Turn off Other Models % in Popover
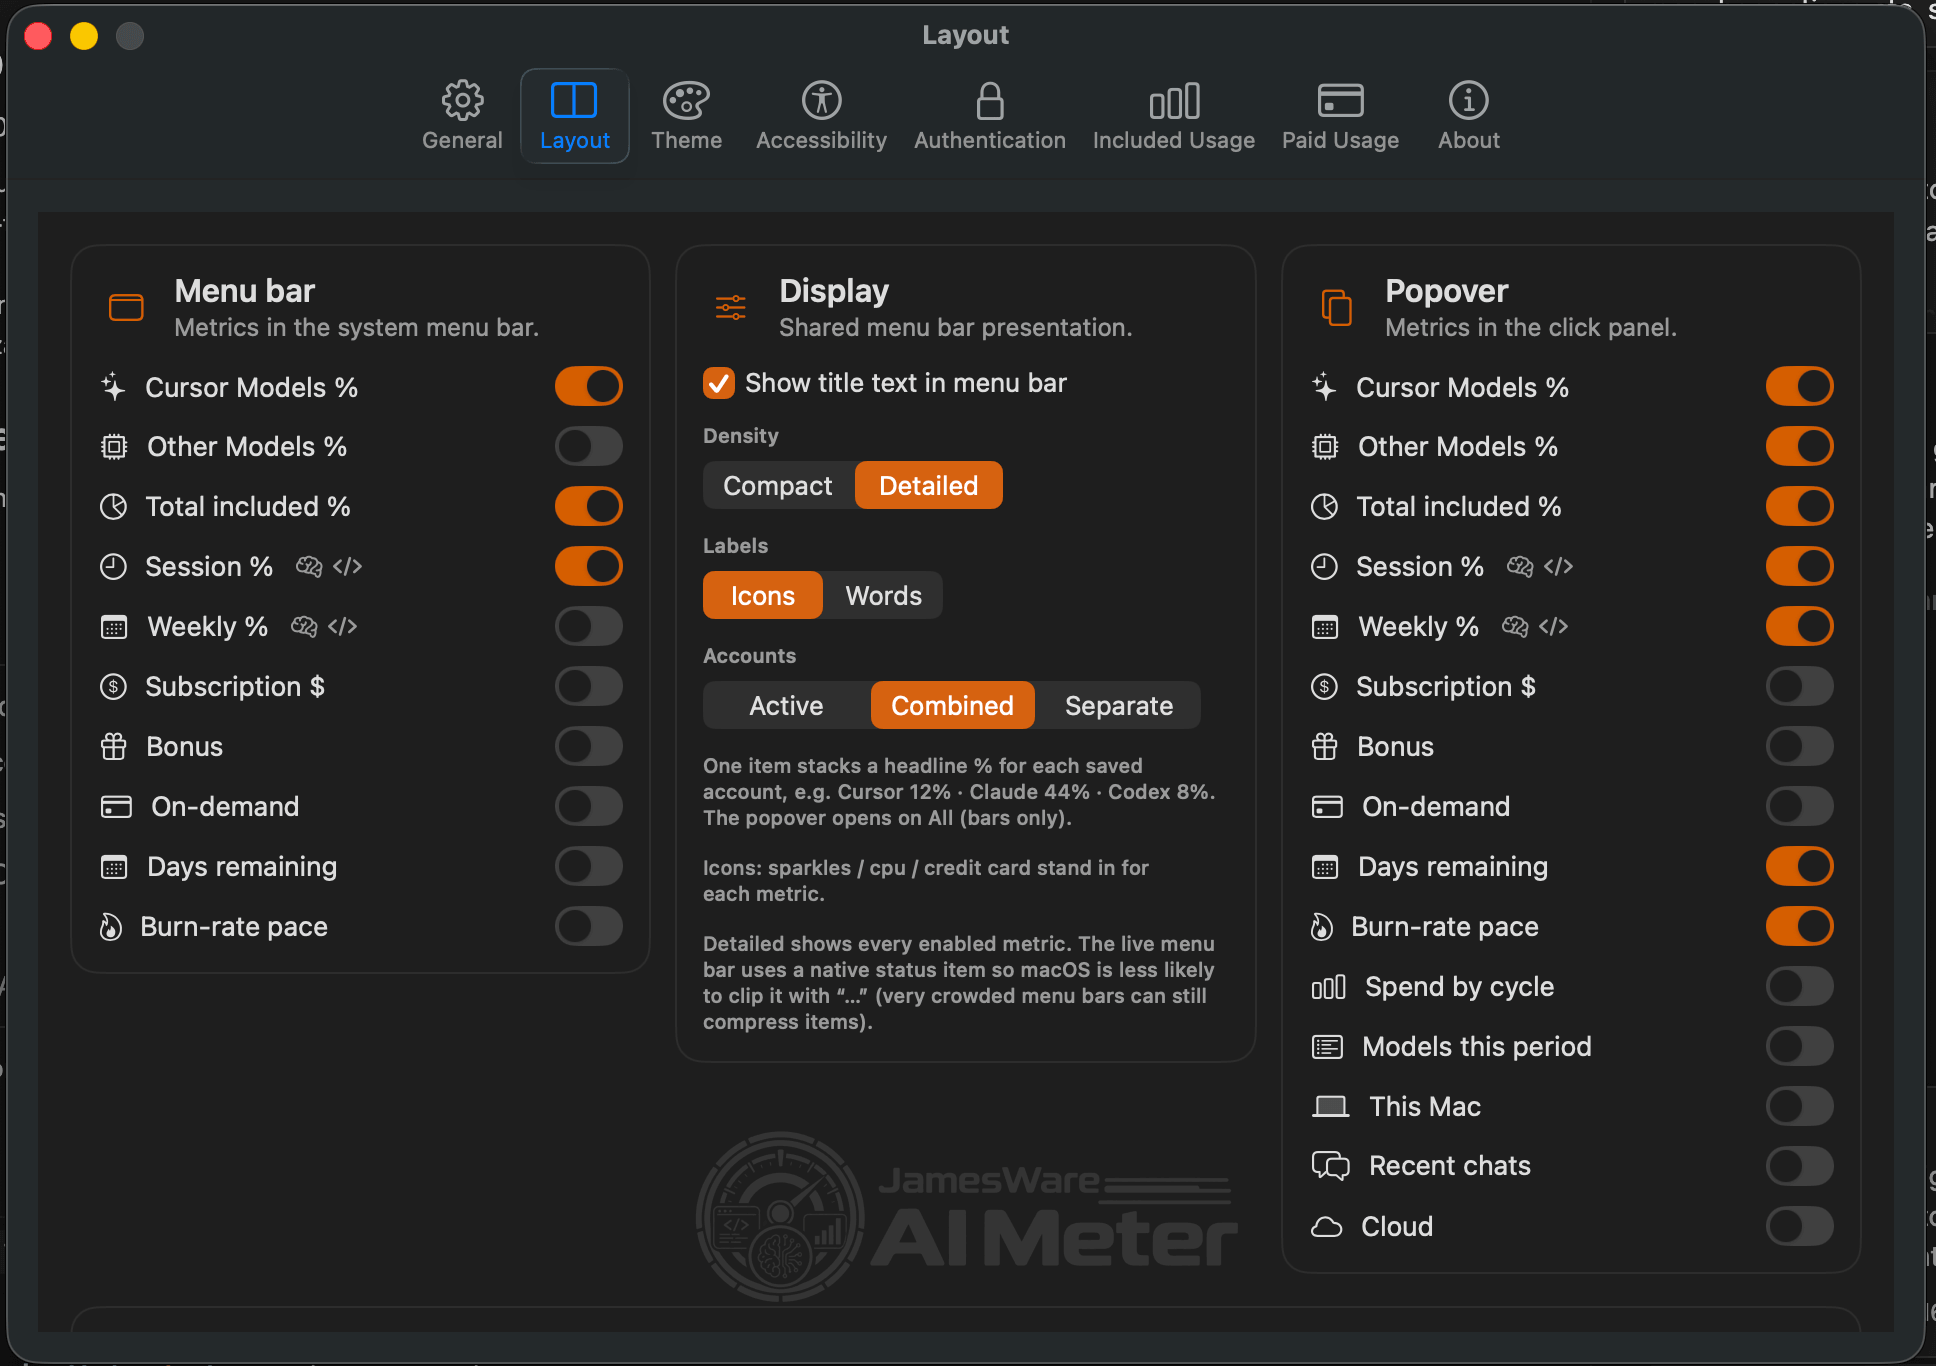1936x1366 pixels. [1800, 447]
